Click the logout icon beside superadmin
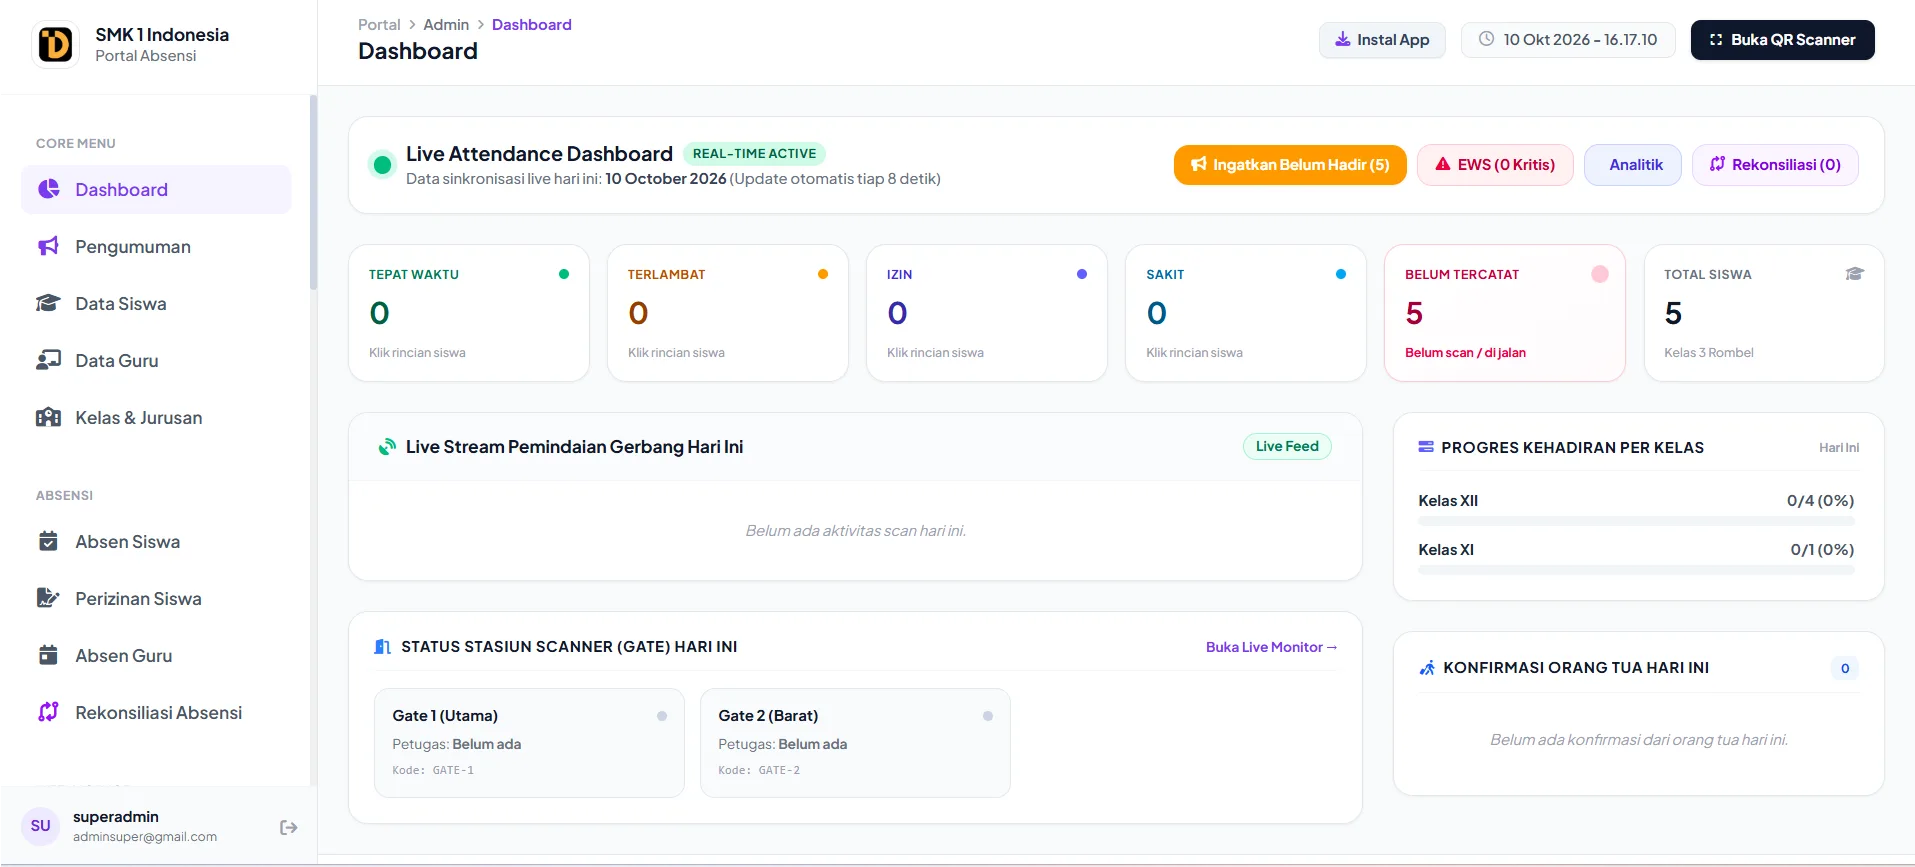This screenshot has width=1915, height=867. pyautogui.click(x=289, y=827)
